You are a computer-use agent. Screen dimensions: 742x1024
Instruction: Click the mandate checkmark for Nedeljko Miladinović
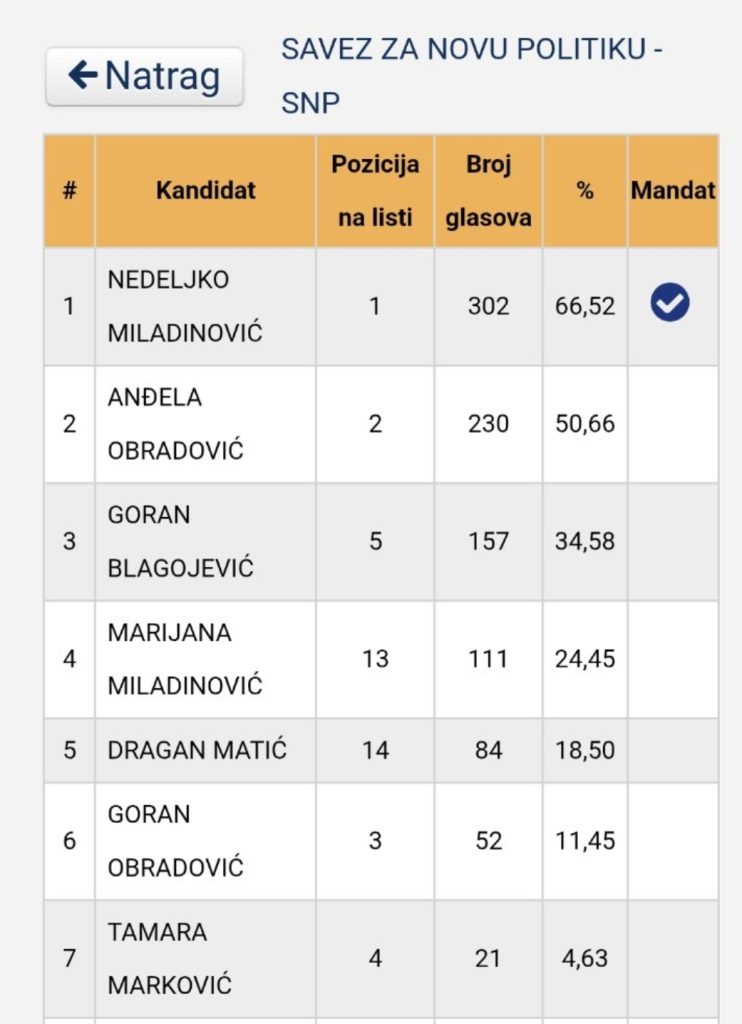[669, 303]
